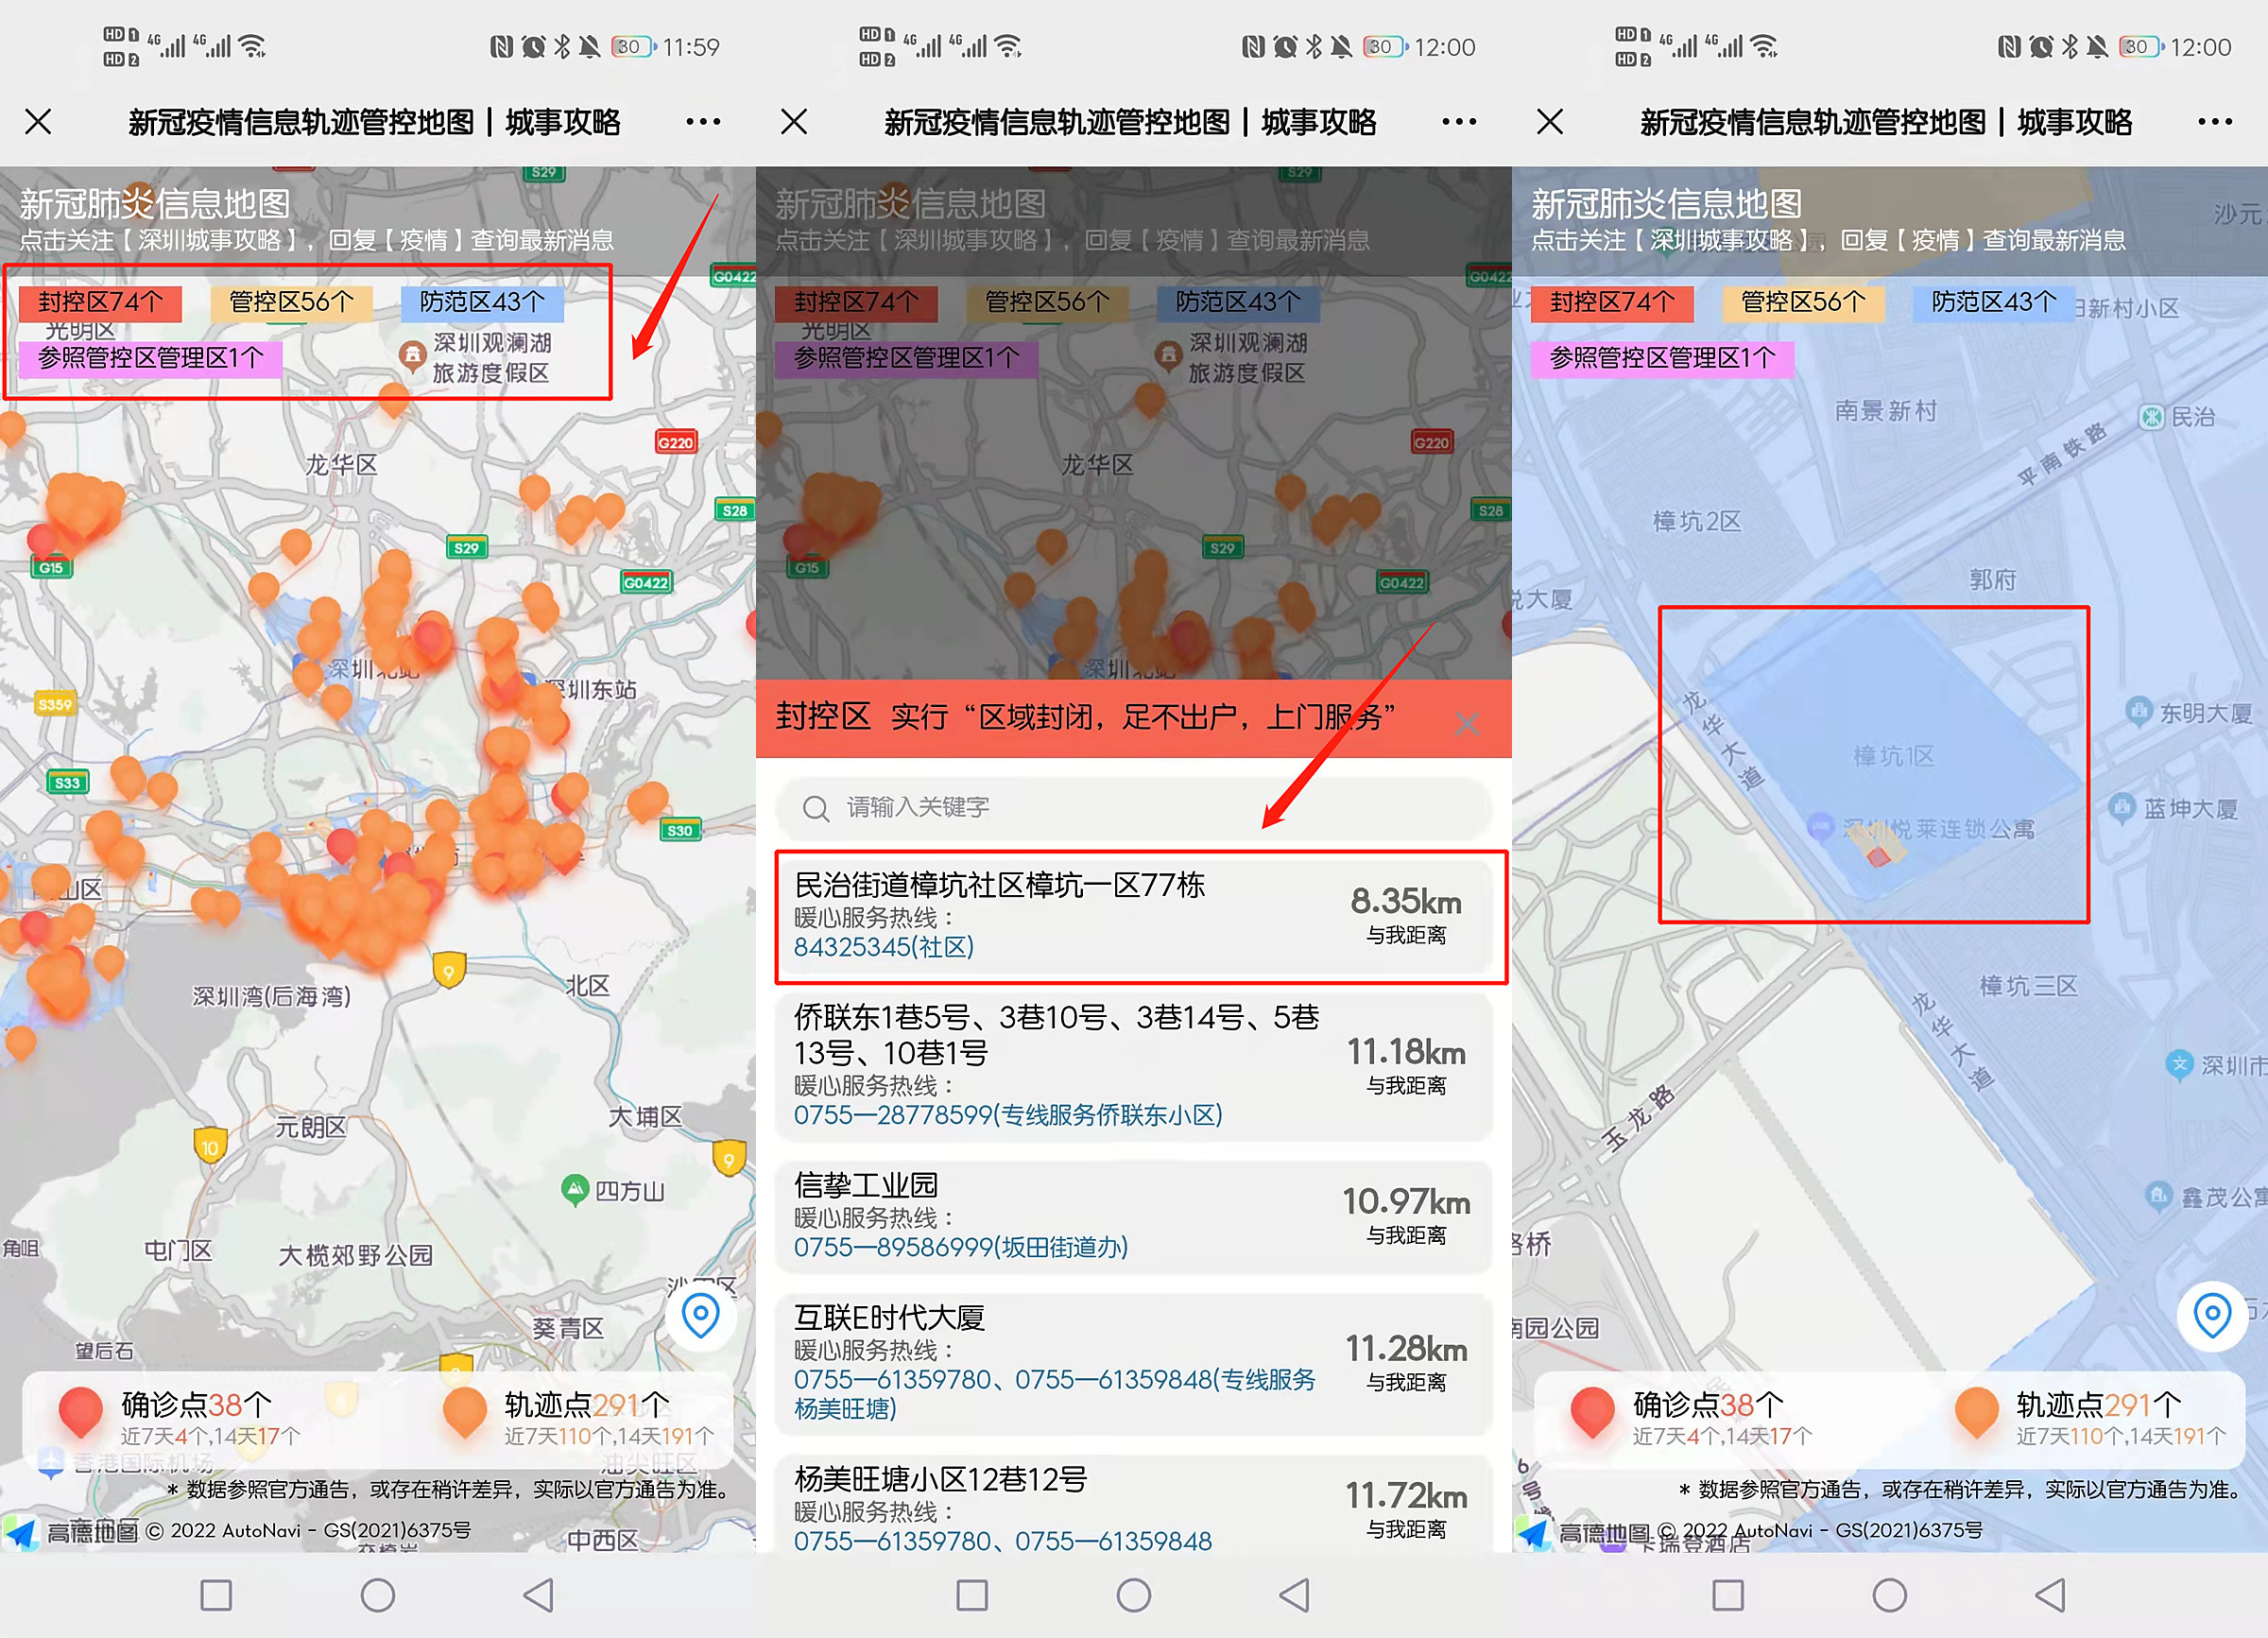2268x1638 pixels.
Task: Tap 确诊点38个 counter on right phone
Action: point(1708,1404)
